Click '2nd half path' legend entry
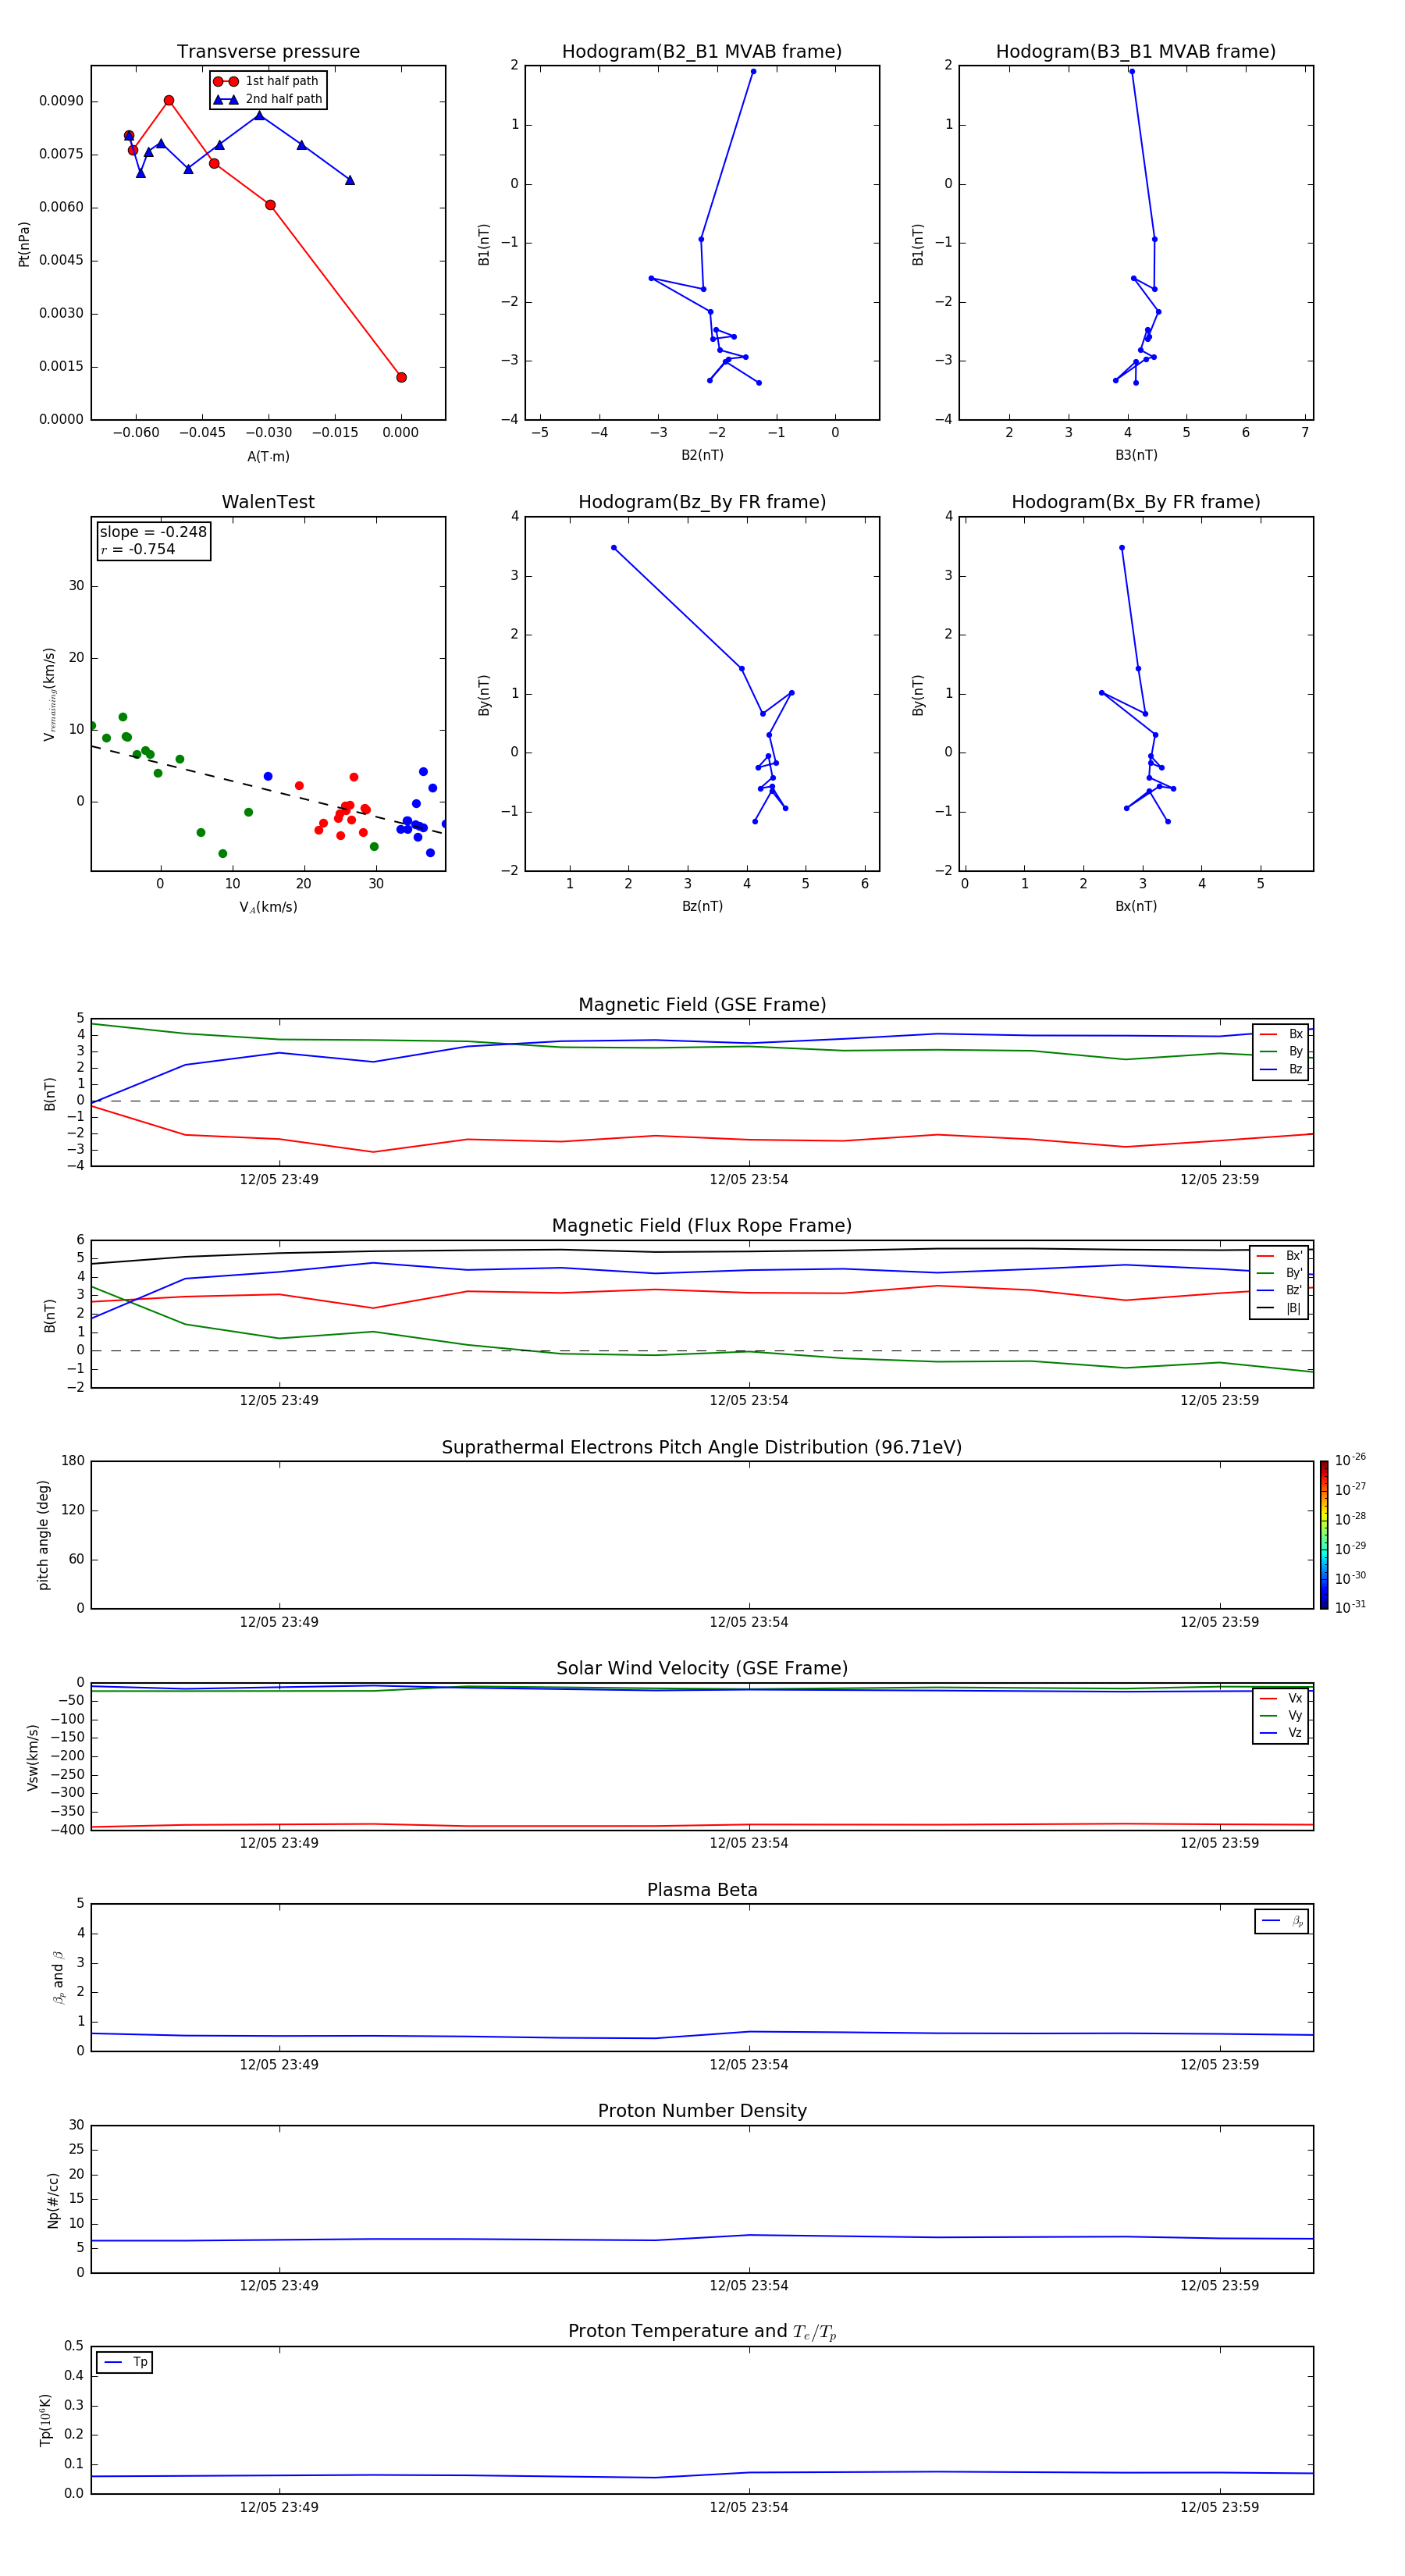The height and width of the screenshot is (2576, 1405). (x=268, y=99)
